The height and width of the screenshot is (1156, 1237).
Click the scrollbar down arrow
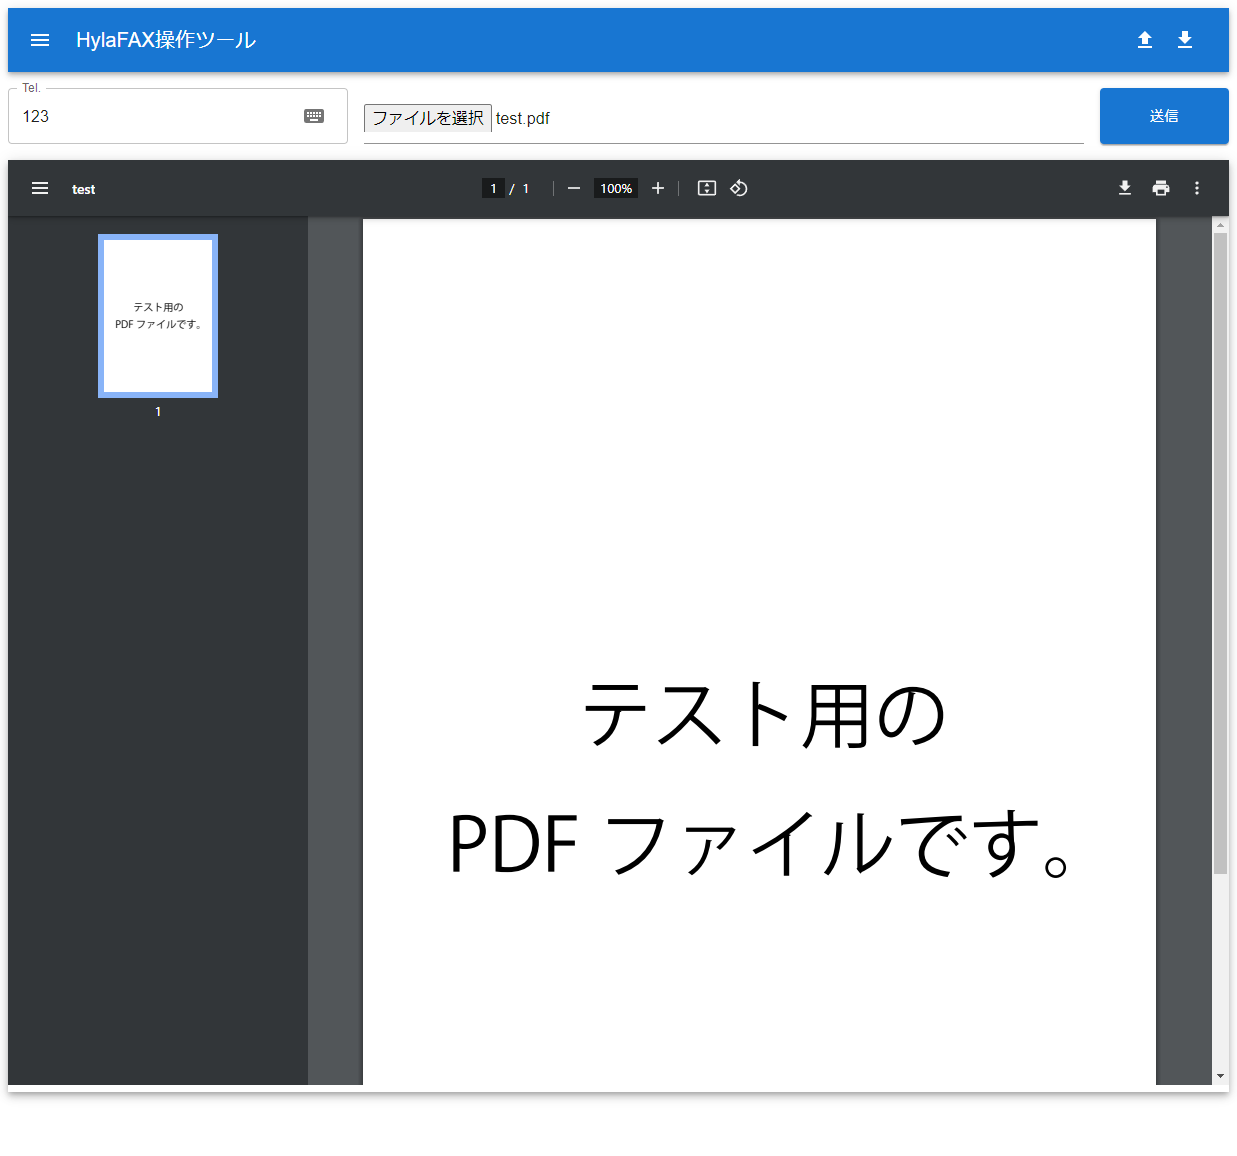click(x=1220, y=1076)
